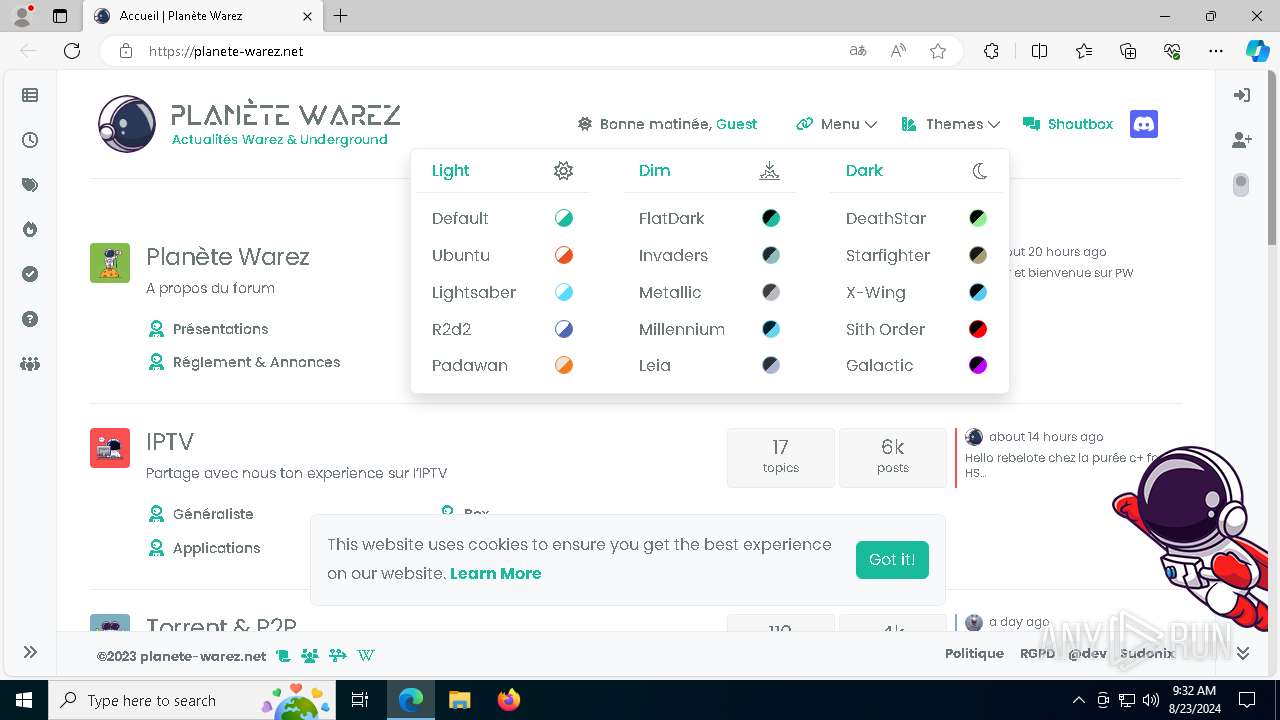Select the Metallic theme entry
The image size is (1280, 720).
tap(709, 292)
